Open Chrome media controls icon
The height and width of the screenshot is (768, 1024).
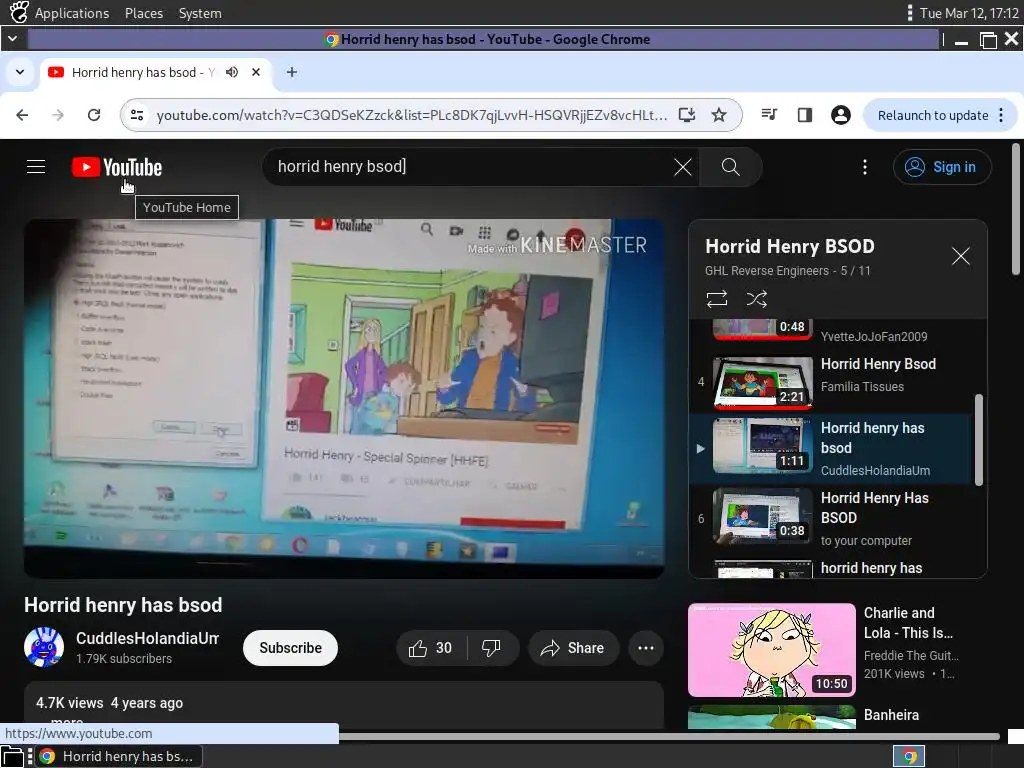click(x=769, y=115)
